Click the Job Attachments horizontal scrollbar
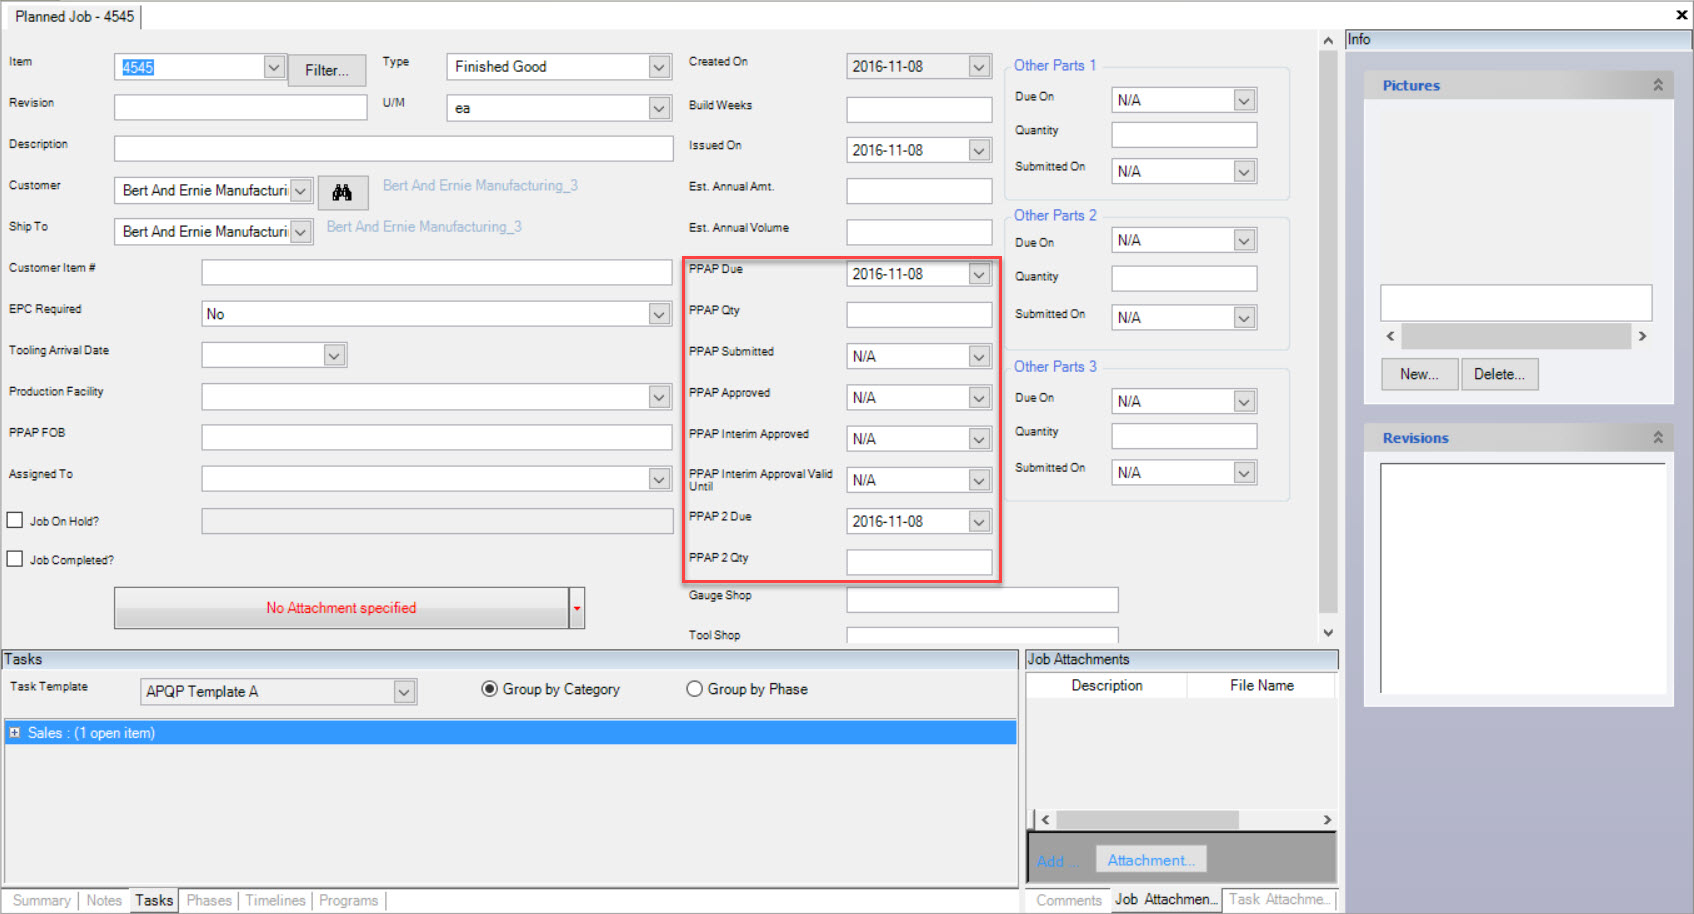Viewport: 1694px width, 914px height. (1186, 820)
